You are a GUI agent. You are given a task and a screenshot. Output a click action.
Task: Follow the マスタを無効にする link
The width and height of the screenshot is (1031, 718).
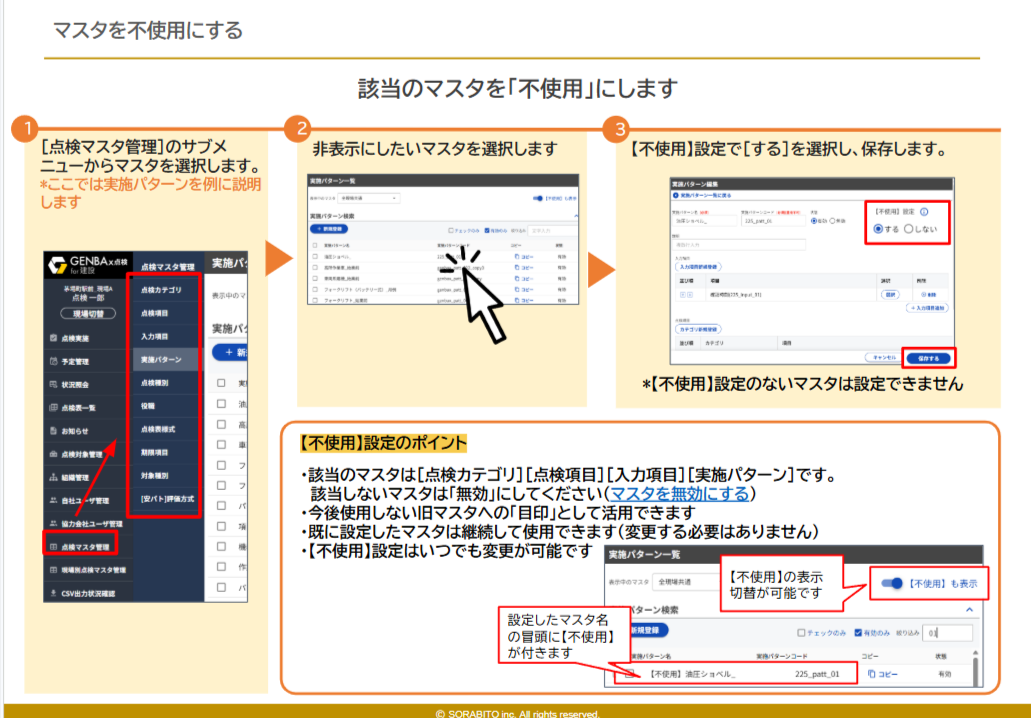point(680,494)
